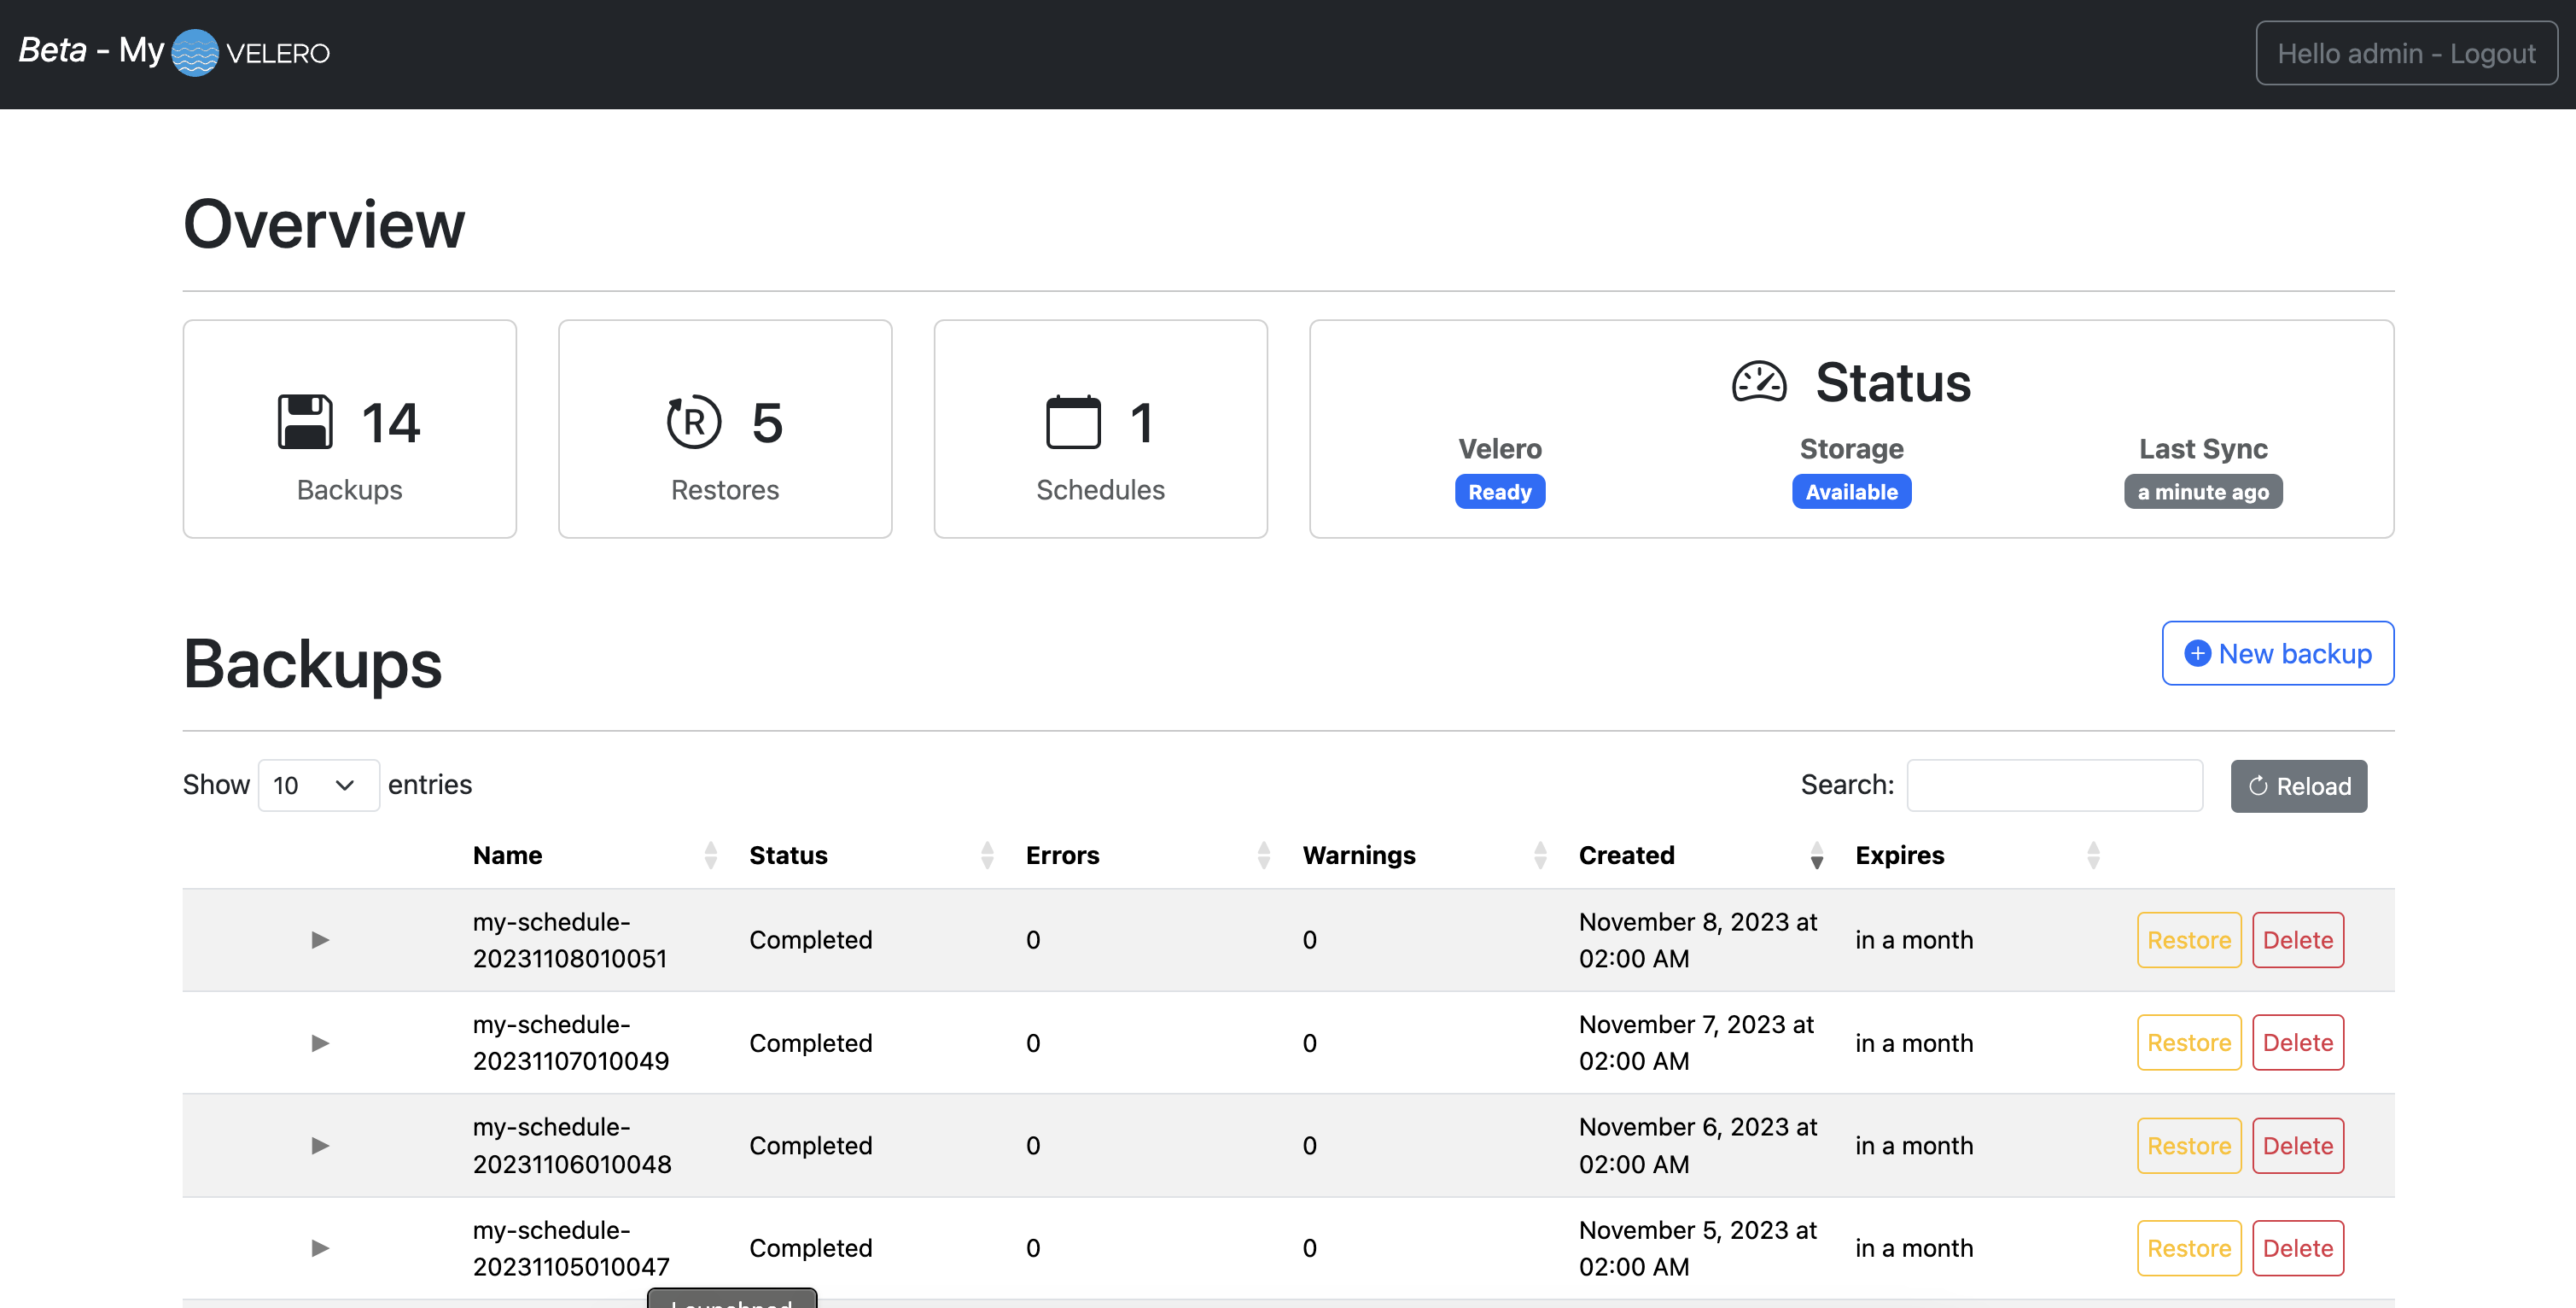Focus the backups Search field
The height and width of the screenshot is (1308, 2576).
click(2054, 785)
